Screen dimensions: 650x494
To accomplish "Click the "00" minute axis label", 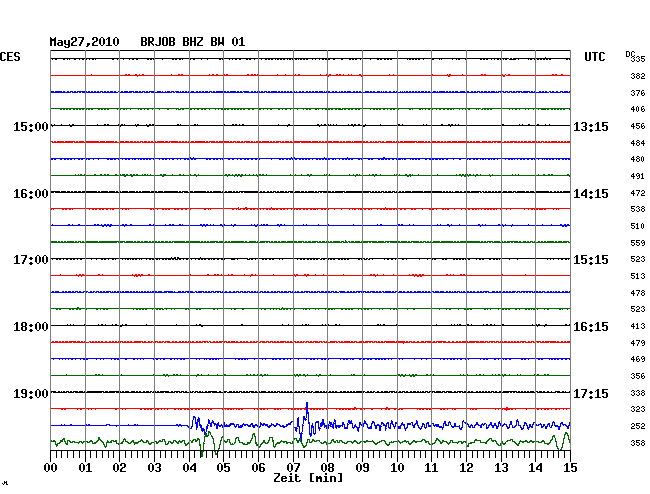I will pos(51,468).
